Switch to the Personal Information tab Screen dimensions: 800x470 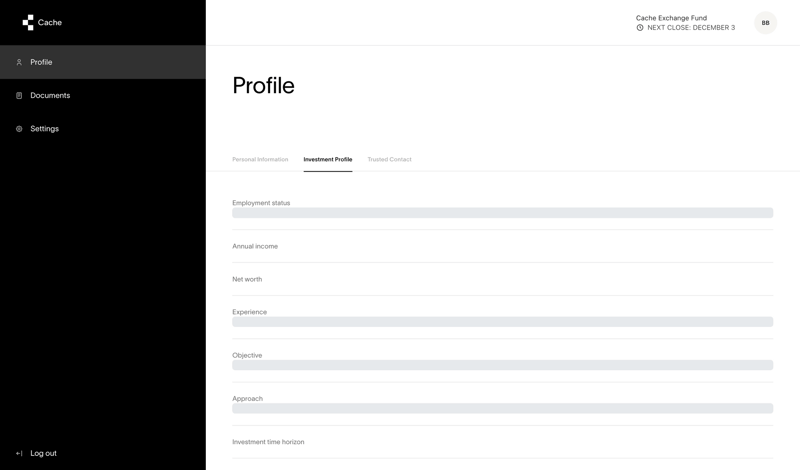(x=260, y=160)
